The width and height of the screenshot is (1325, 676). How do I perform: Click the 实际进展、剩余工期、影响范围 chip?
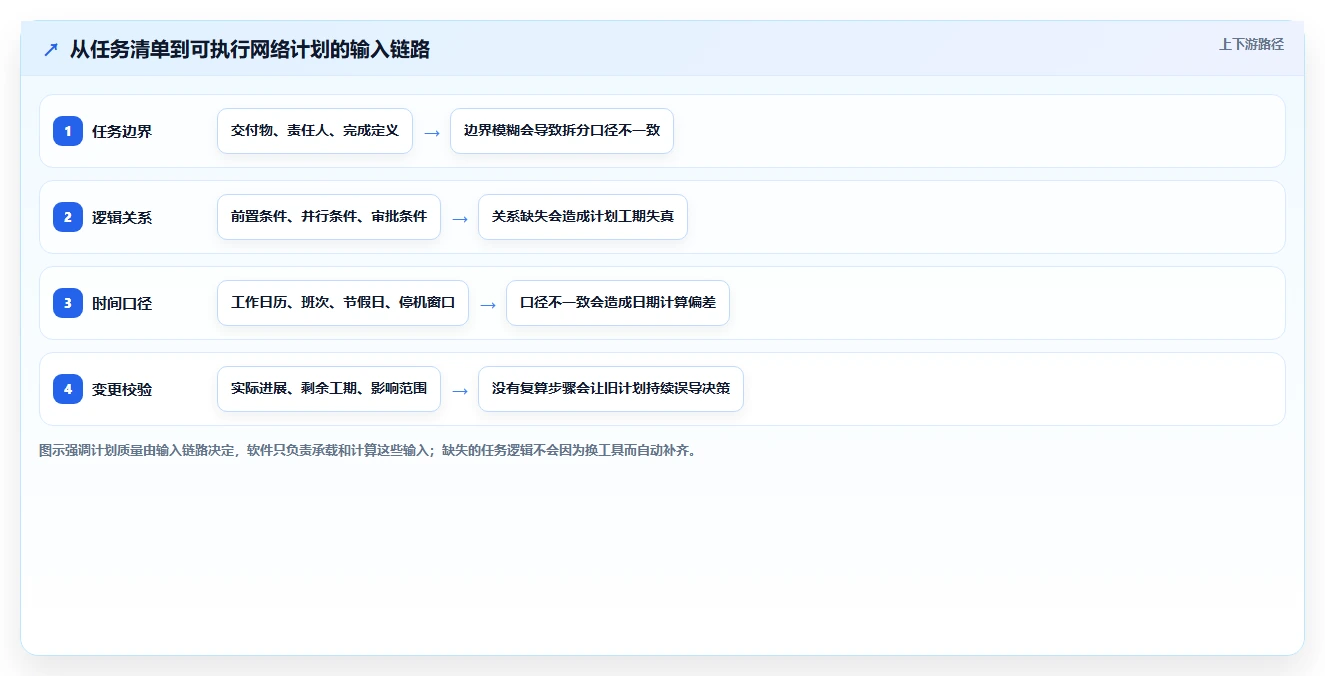pyautogui.click(x=329, y=389)
